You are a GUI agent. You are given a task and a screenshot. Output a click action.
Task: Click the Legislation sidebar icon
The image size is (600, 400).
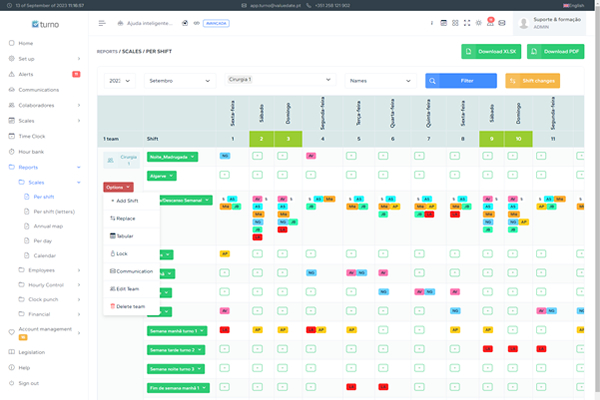point(11,352)
